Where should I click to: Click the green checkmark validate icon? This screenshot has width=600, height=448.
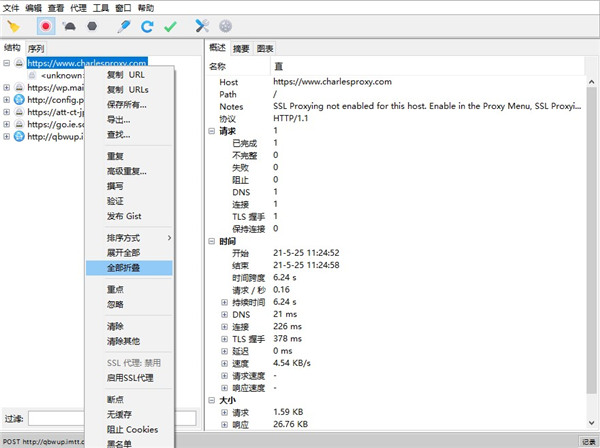(170, 25)
